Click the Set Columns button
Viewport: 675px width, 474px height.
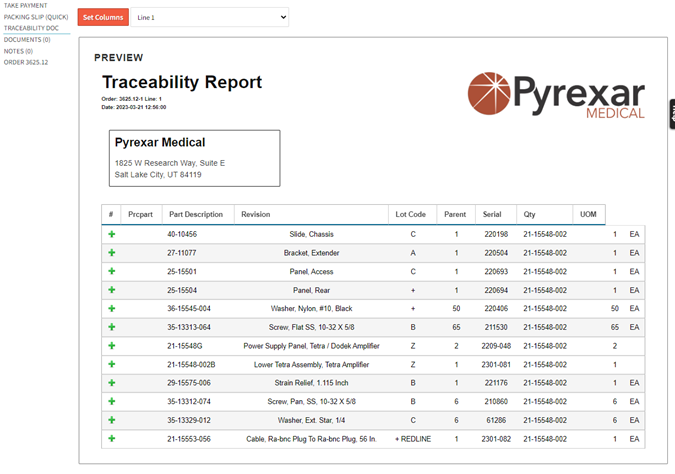(x=103, y=17)
